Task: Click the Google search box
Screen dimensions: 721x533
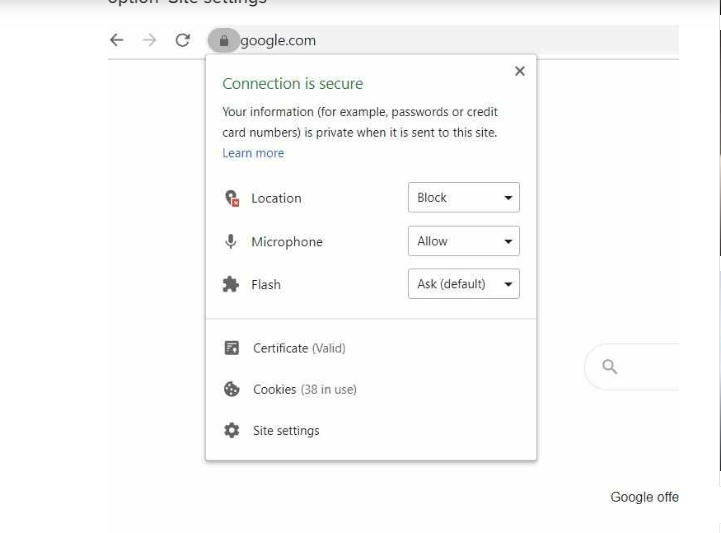Action: coord(632,367)
